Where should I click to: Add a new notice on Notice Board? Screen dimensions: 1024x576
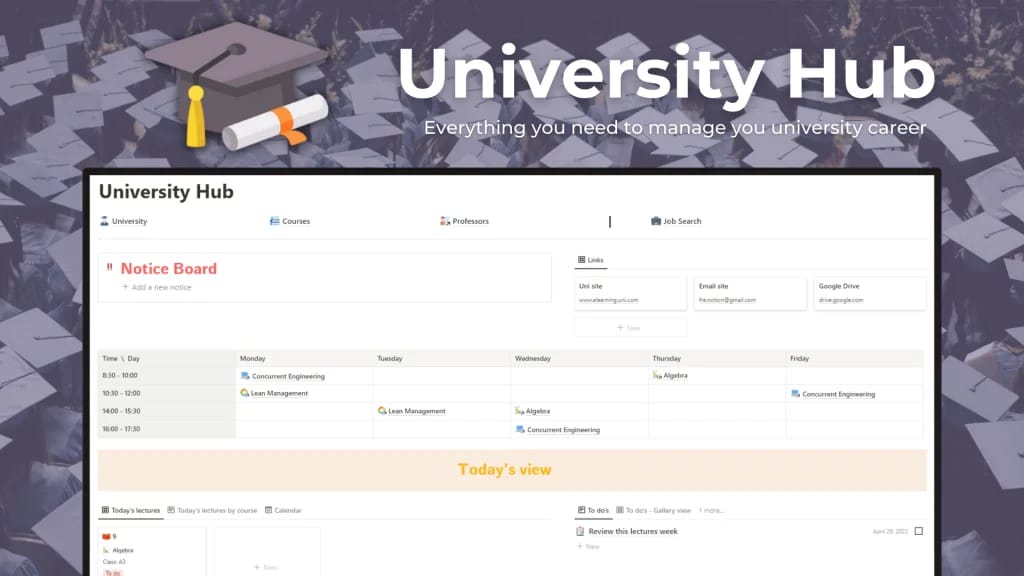coord(156,287)
